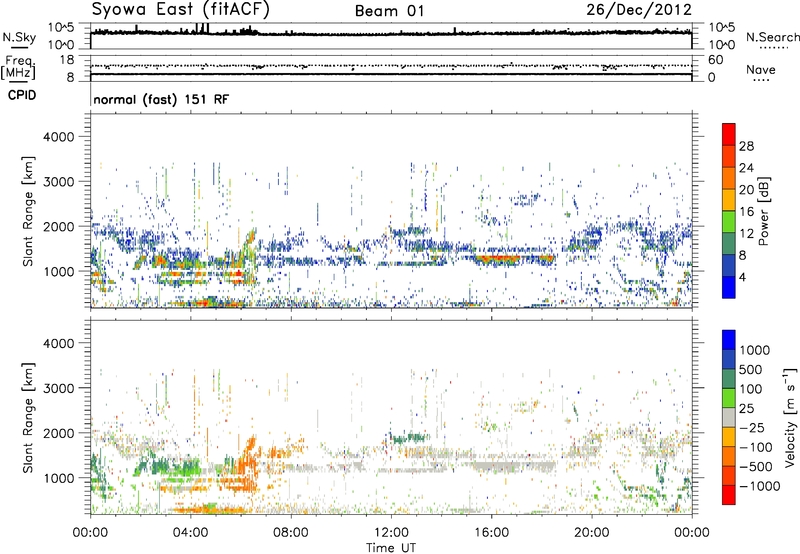Click the "Power [dB]" colorbar title
This screenshot has height=554, width=800.
click(x=764, y=211)
